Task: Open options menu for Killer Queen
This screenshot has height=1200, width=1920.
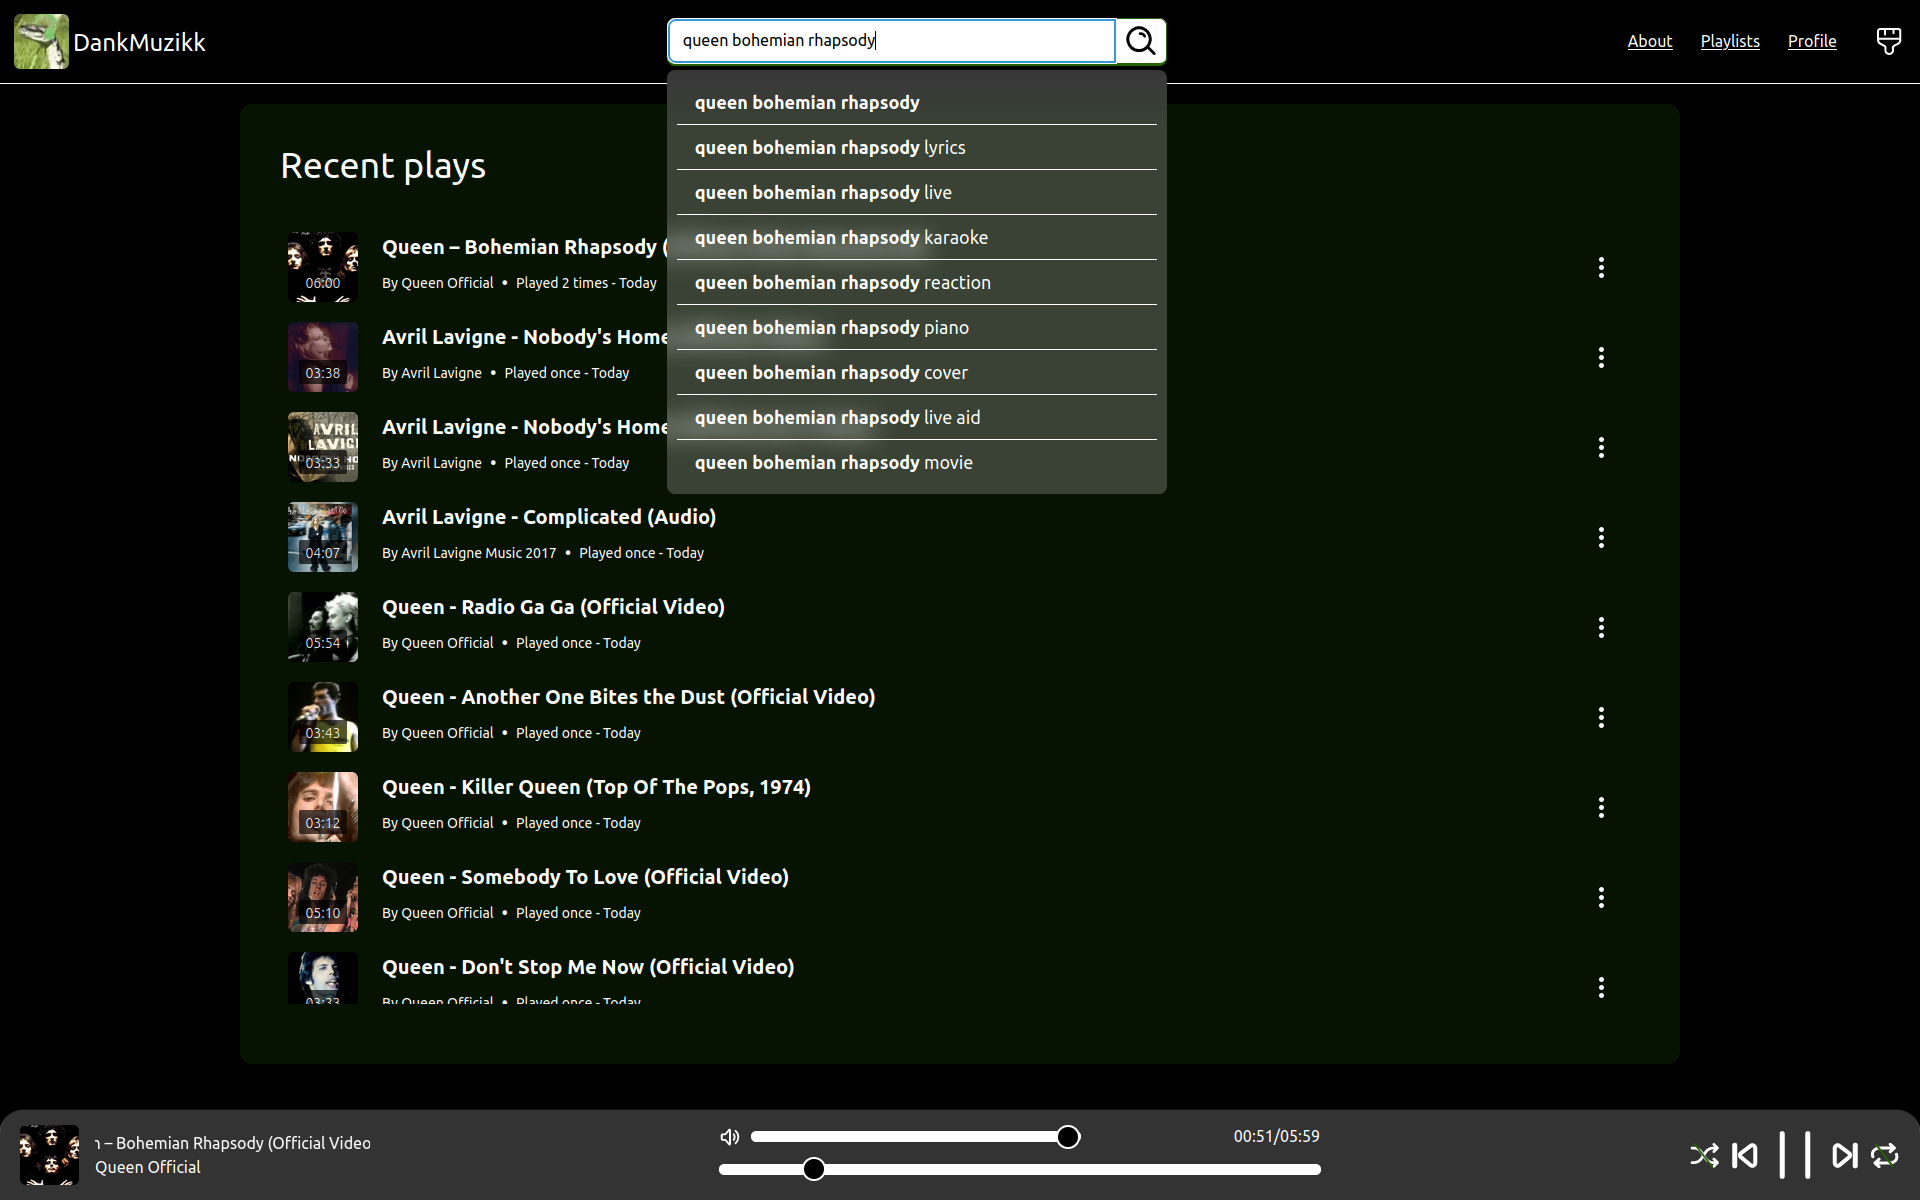Action: 1601,807
